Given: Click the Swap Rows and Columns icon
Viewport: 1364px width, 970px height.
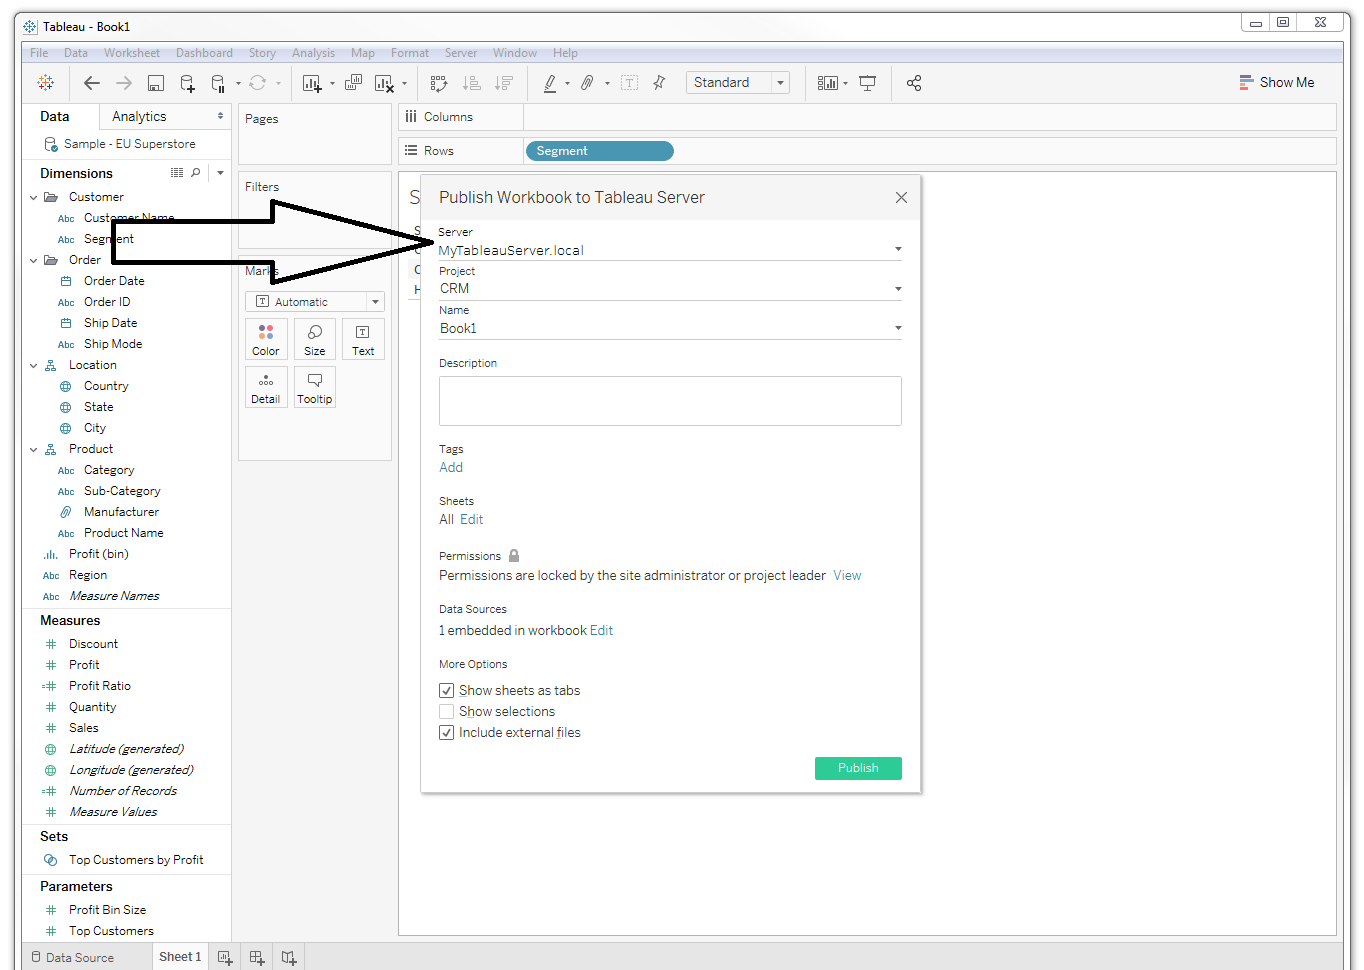Looking at the screenshot, I should pos(438,83).
